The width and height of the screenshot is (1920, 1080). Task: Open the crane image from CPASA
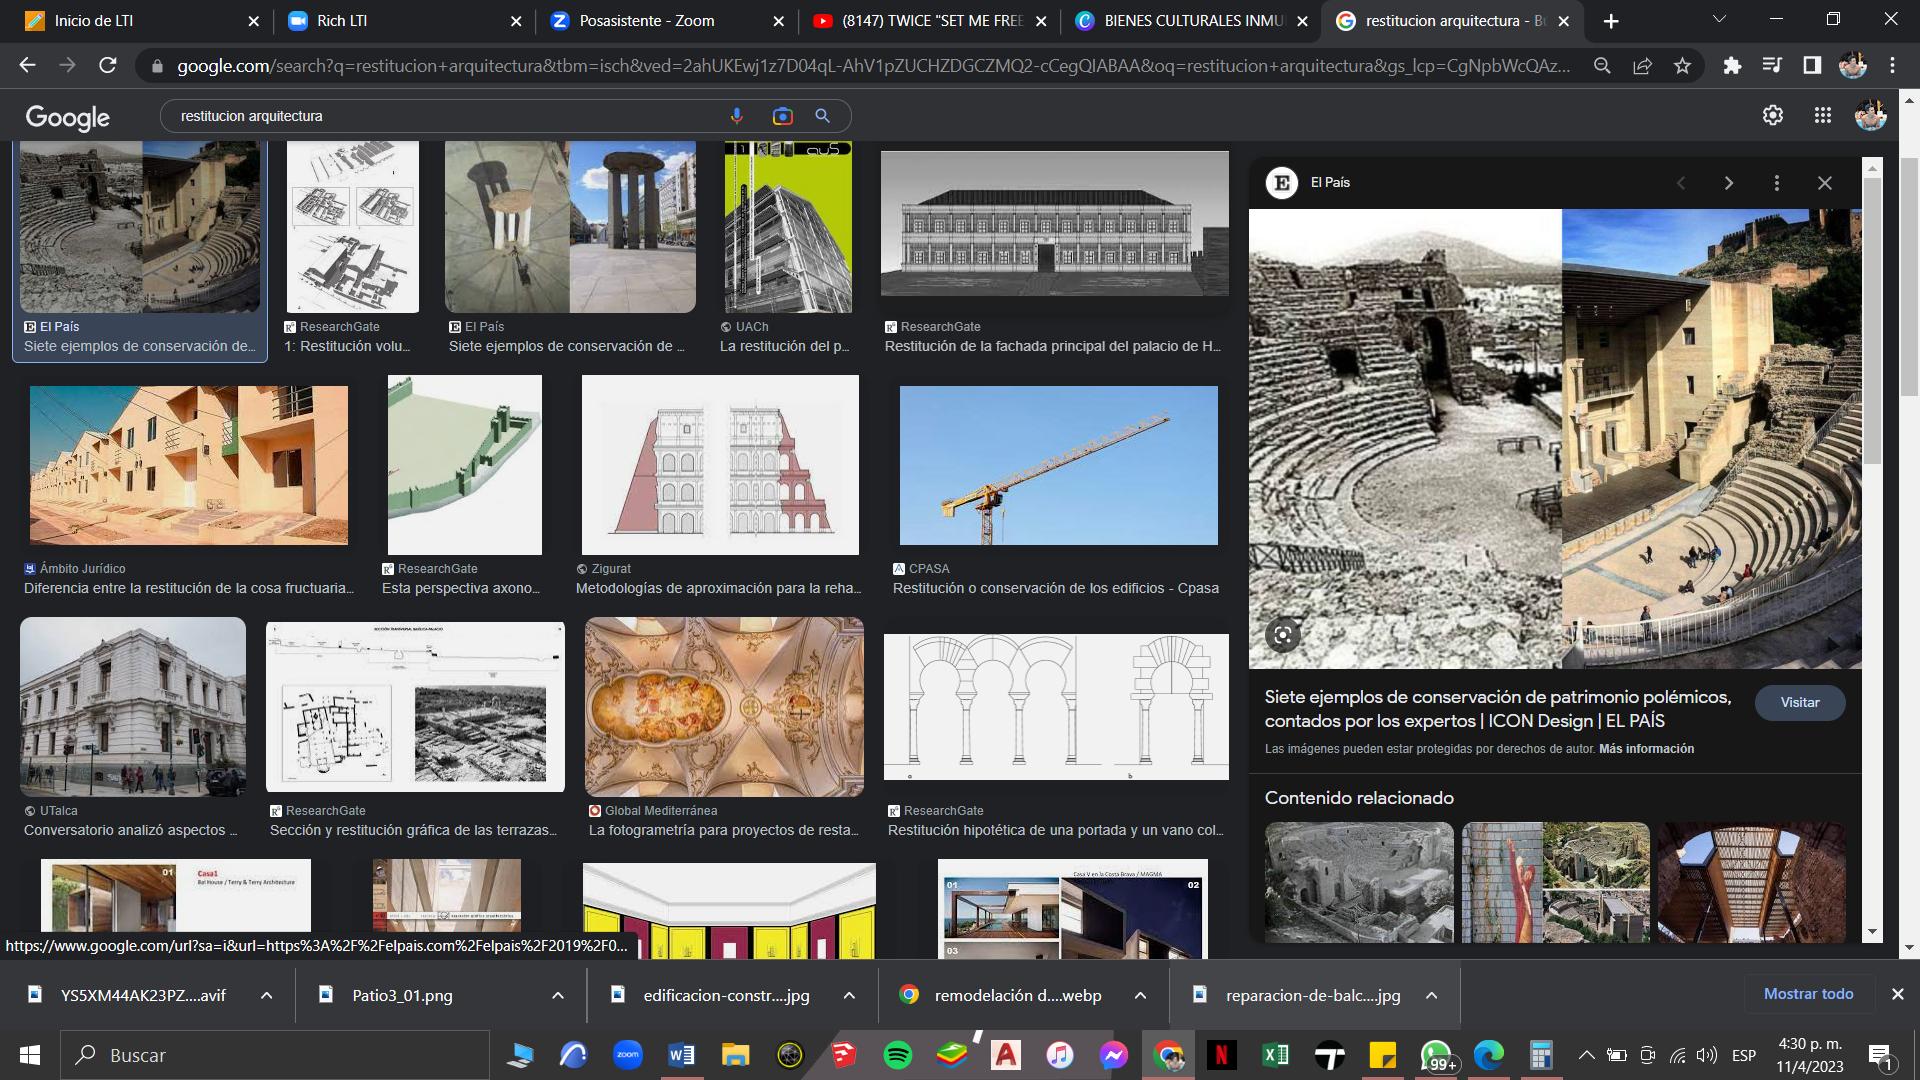click(1058, 466)
